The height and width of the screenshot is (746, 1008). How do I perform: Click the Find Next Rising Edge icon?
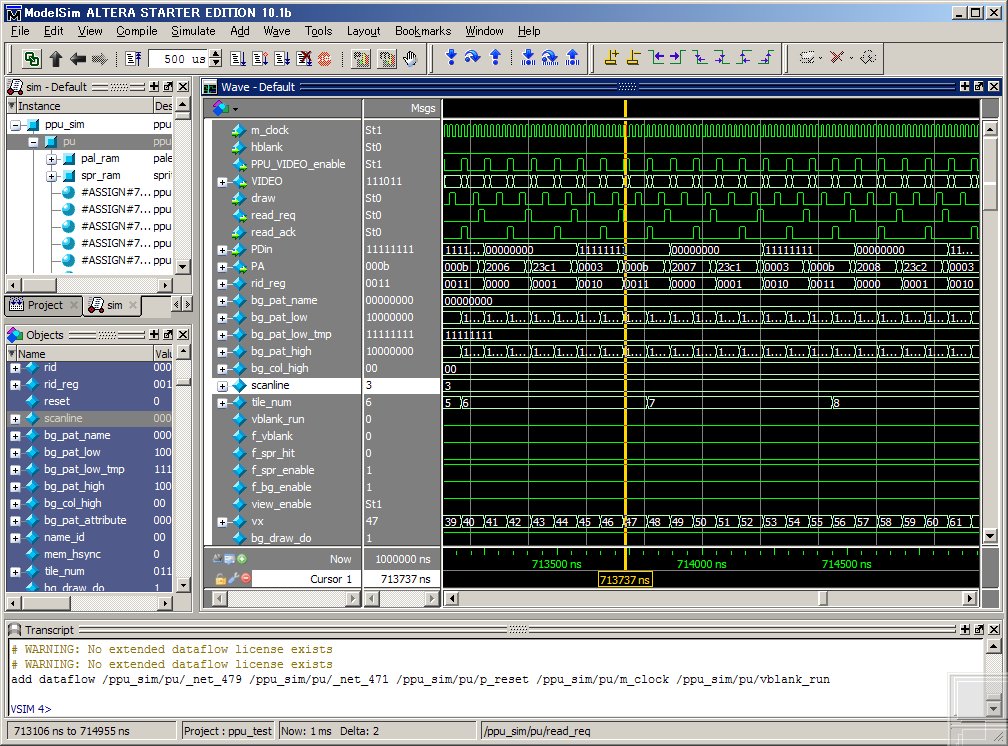[766, 57]
